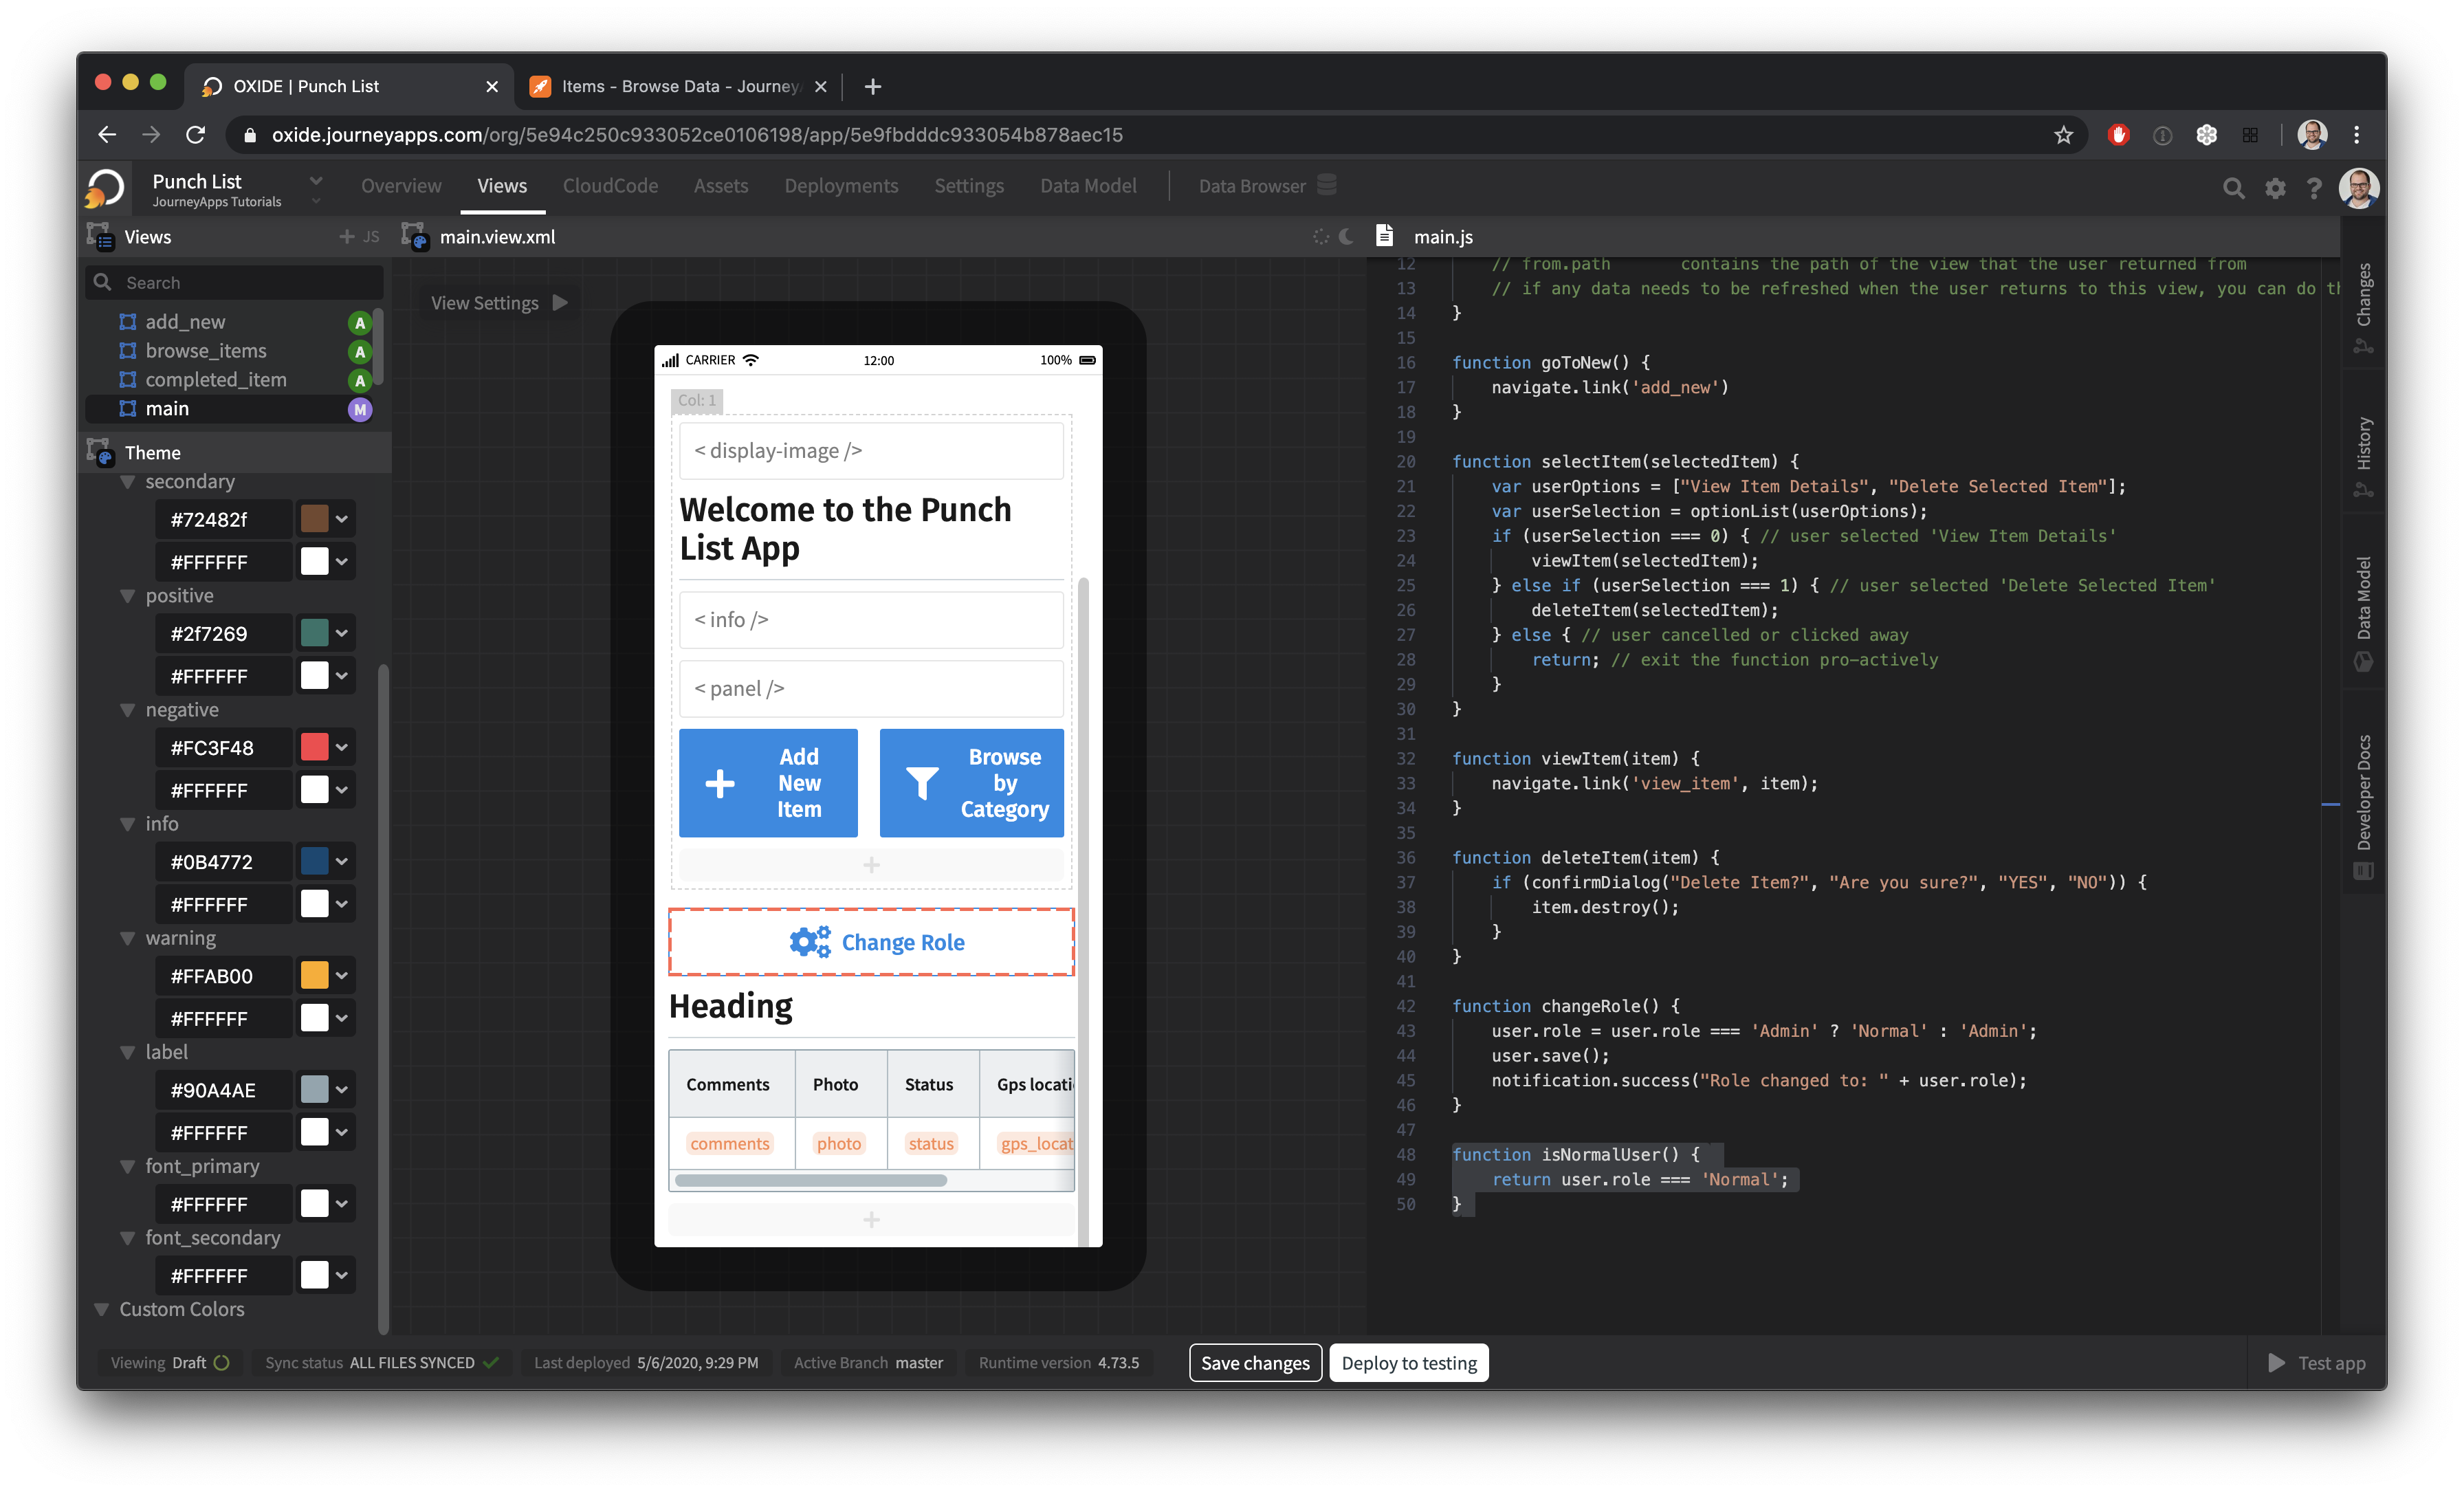The height and width of the screenshot is (1492, 2464).
Task: Click the Data Browser database icon
Action: pyautogui.click(x=1326, y=185)
